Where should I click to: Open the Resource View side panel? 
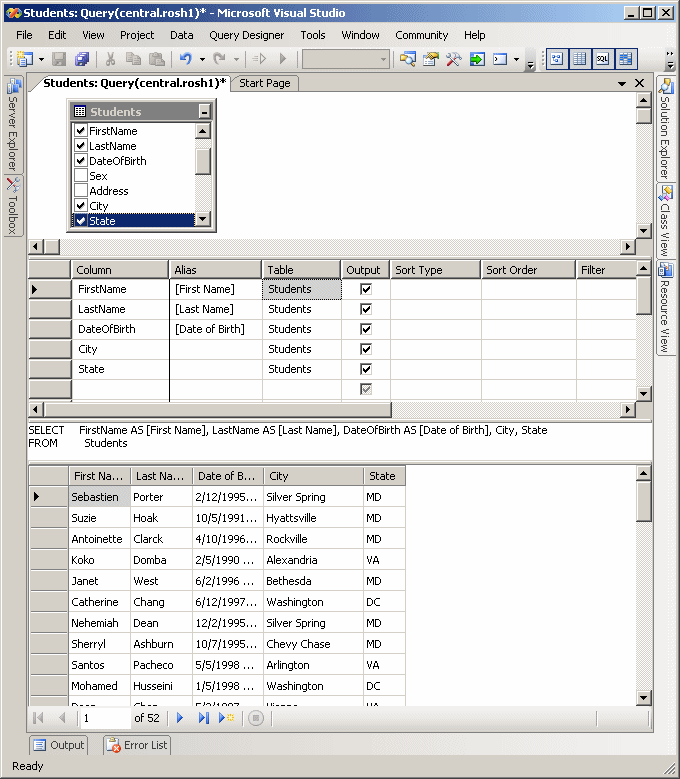pyautogui.click(x=666, y=307)
